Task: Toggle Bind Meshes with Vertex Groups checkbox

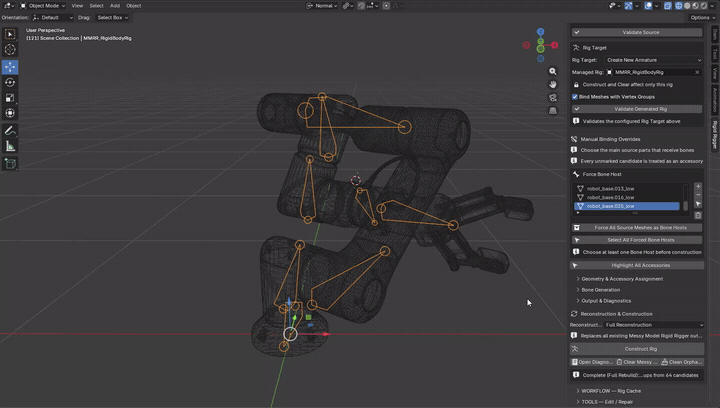Action: pos(575,97)
